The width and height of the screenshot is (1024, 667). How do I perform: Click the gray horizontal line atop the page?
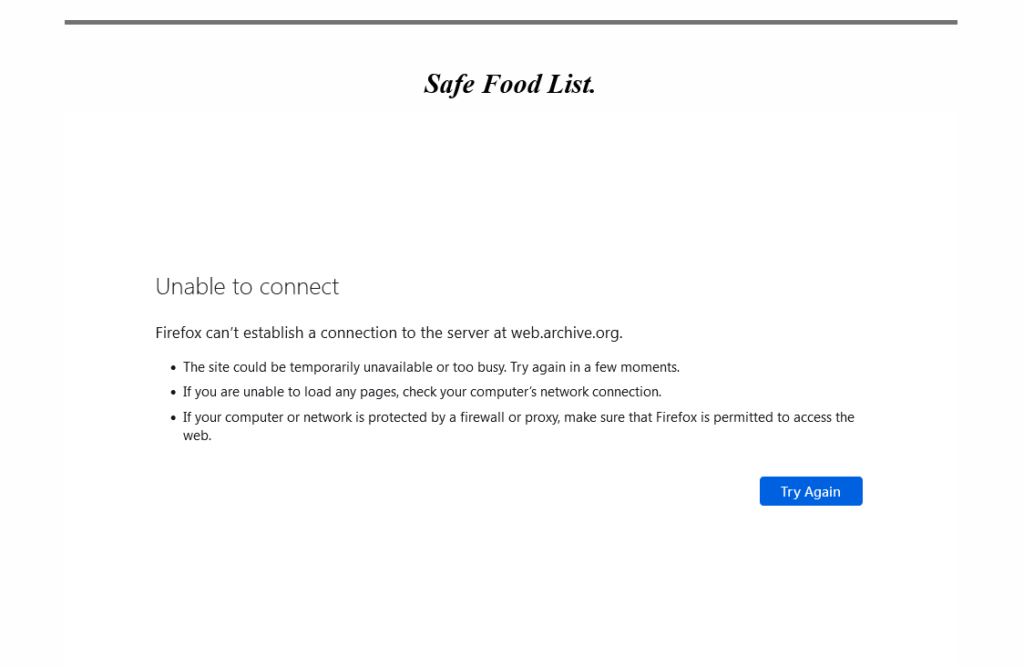[510, 22]
